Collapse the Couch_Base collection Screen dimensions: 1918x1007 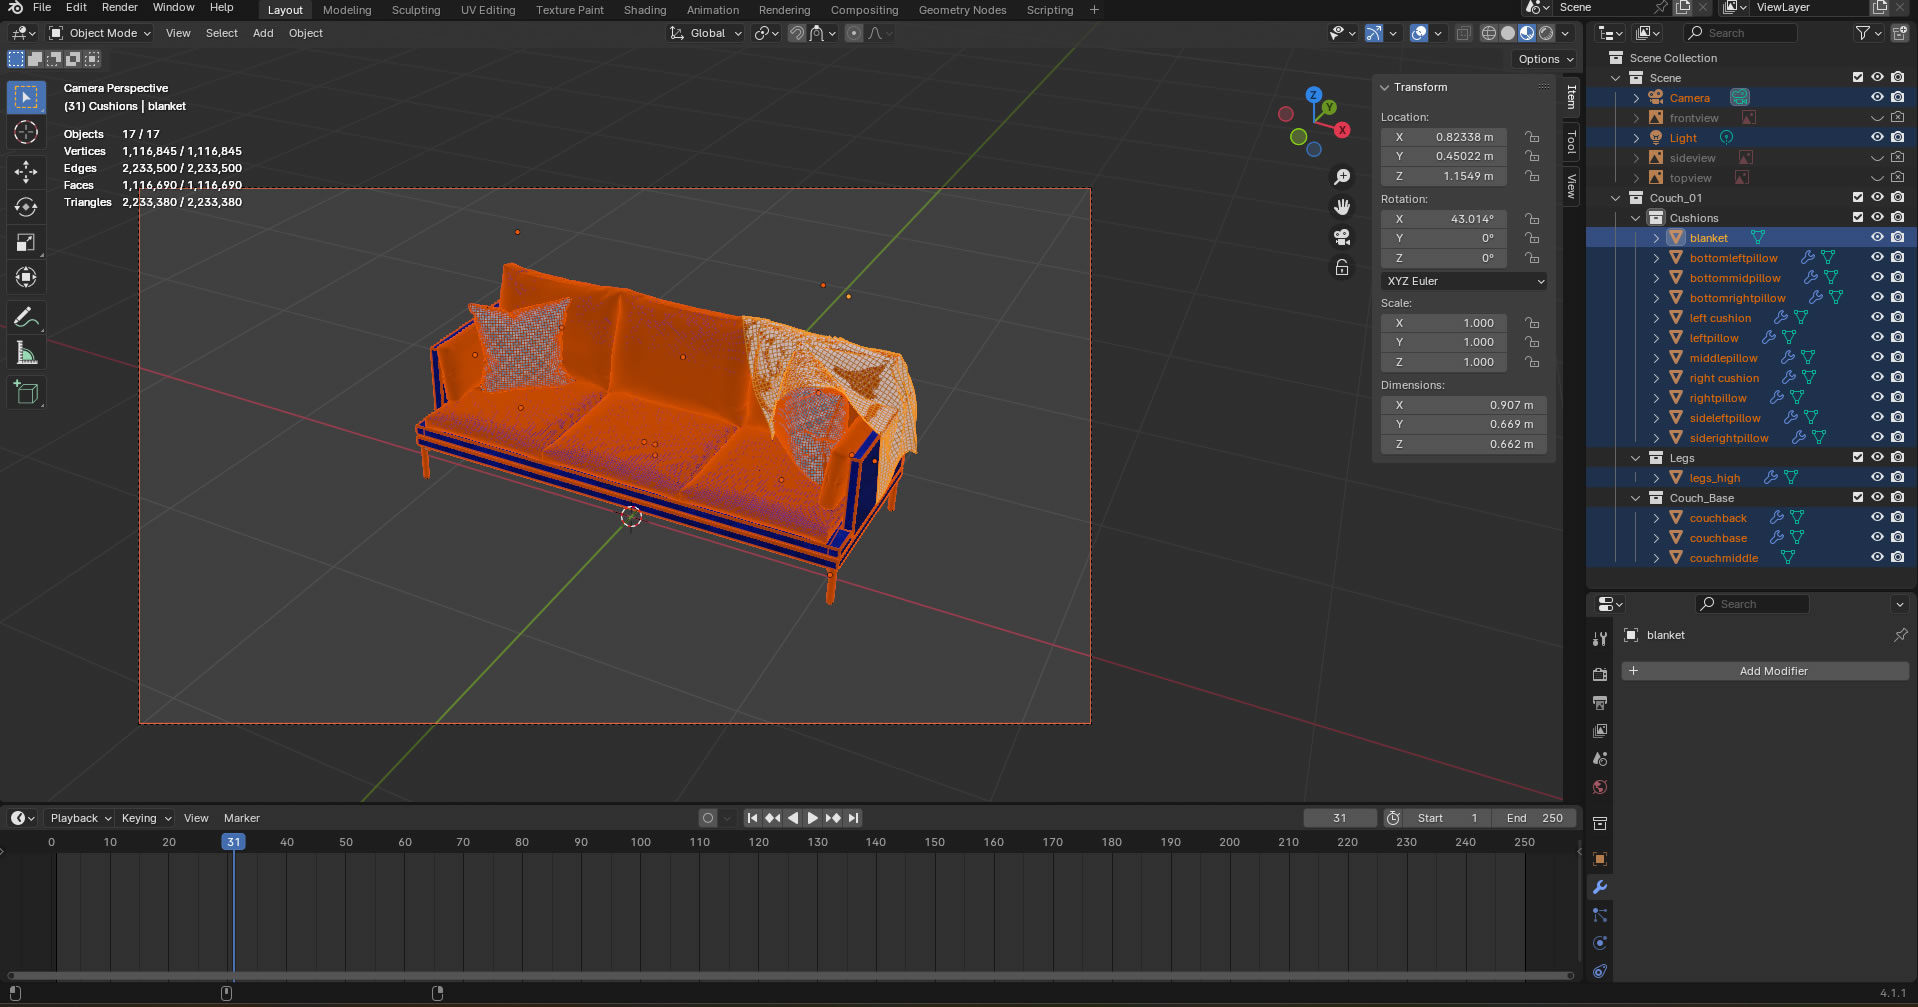tap(1636, 498)
